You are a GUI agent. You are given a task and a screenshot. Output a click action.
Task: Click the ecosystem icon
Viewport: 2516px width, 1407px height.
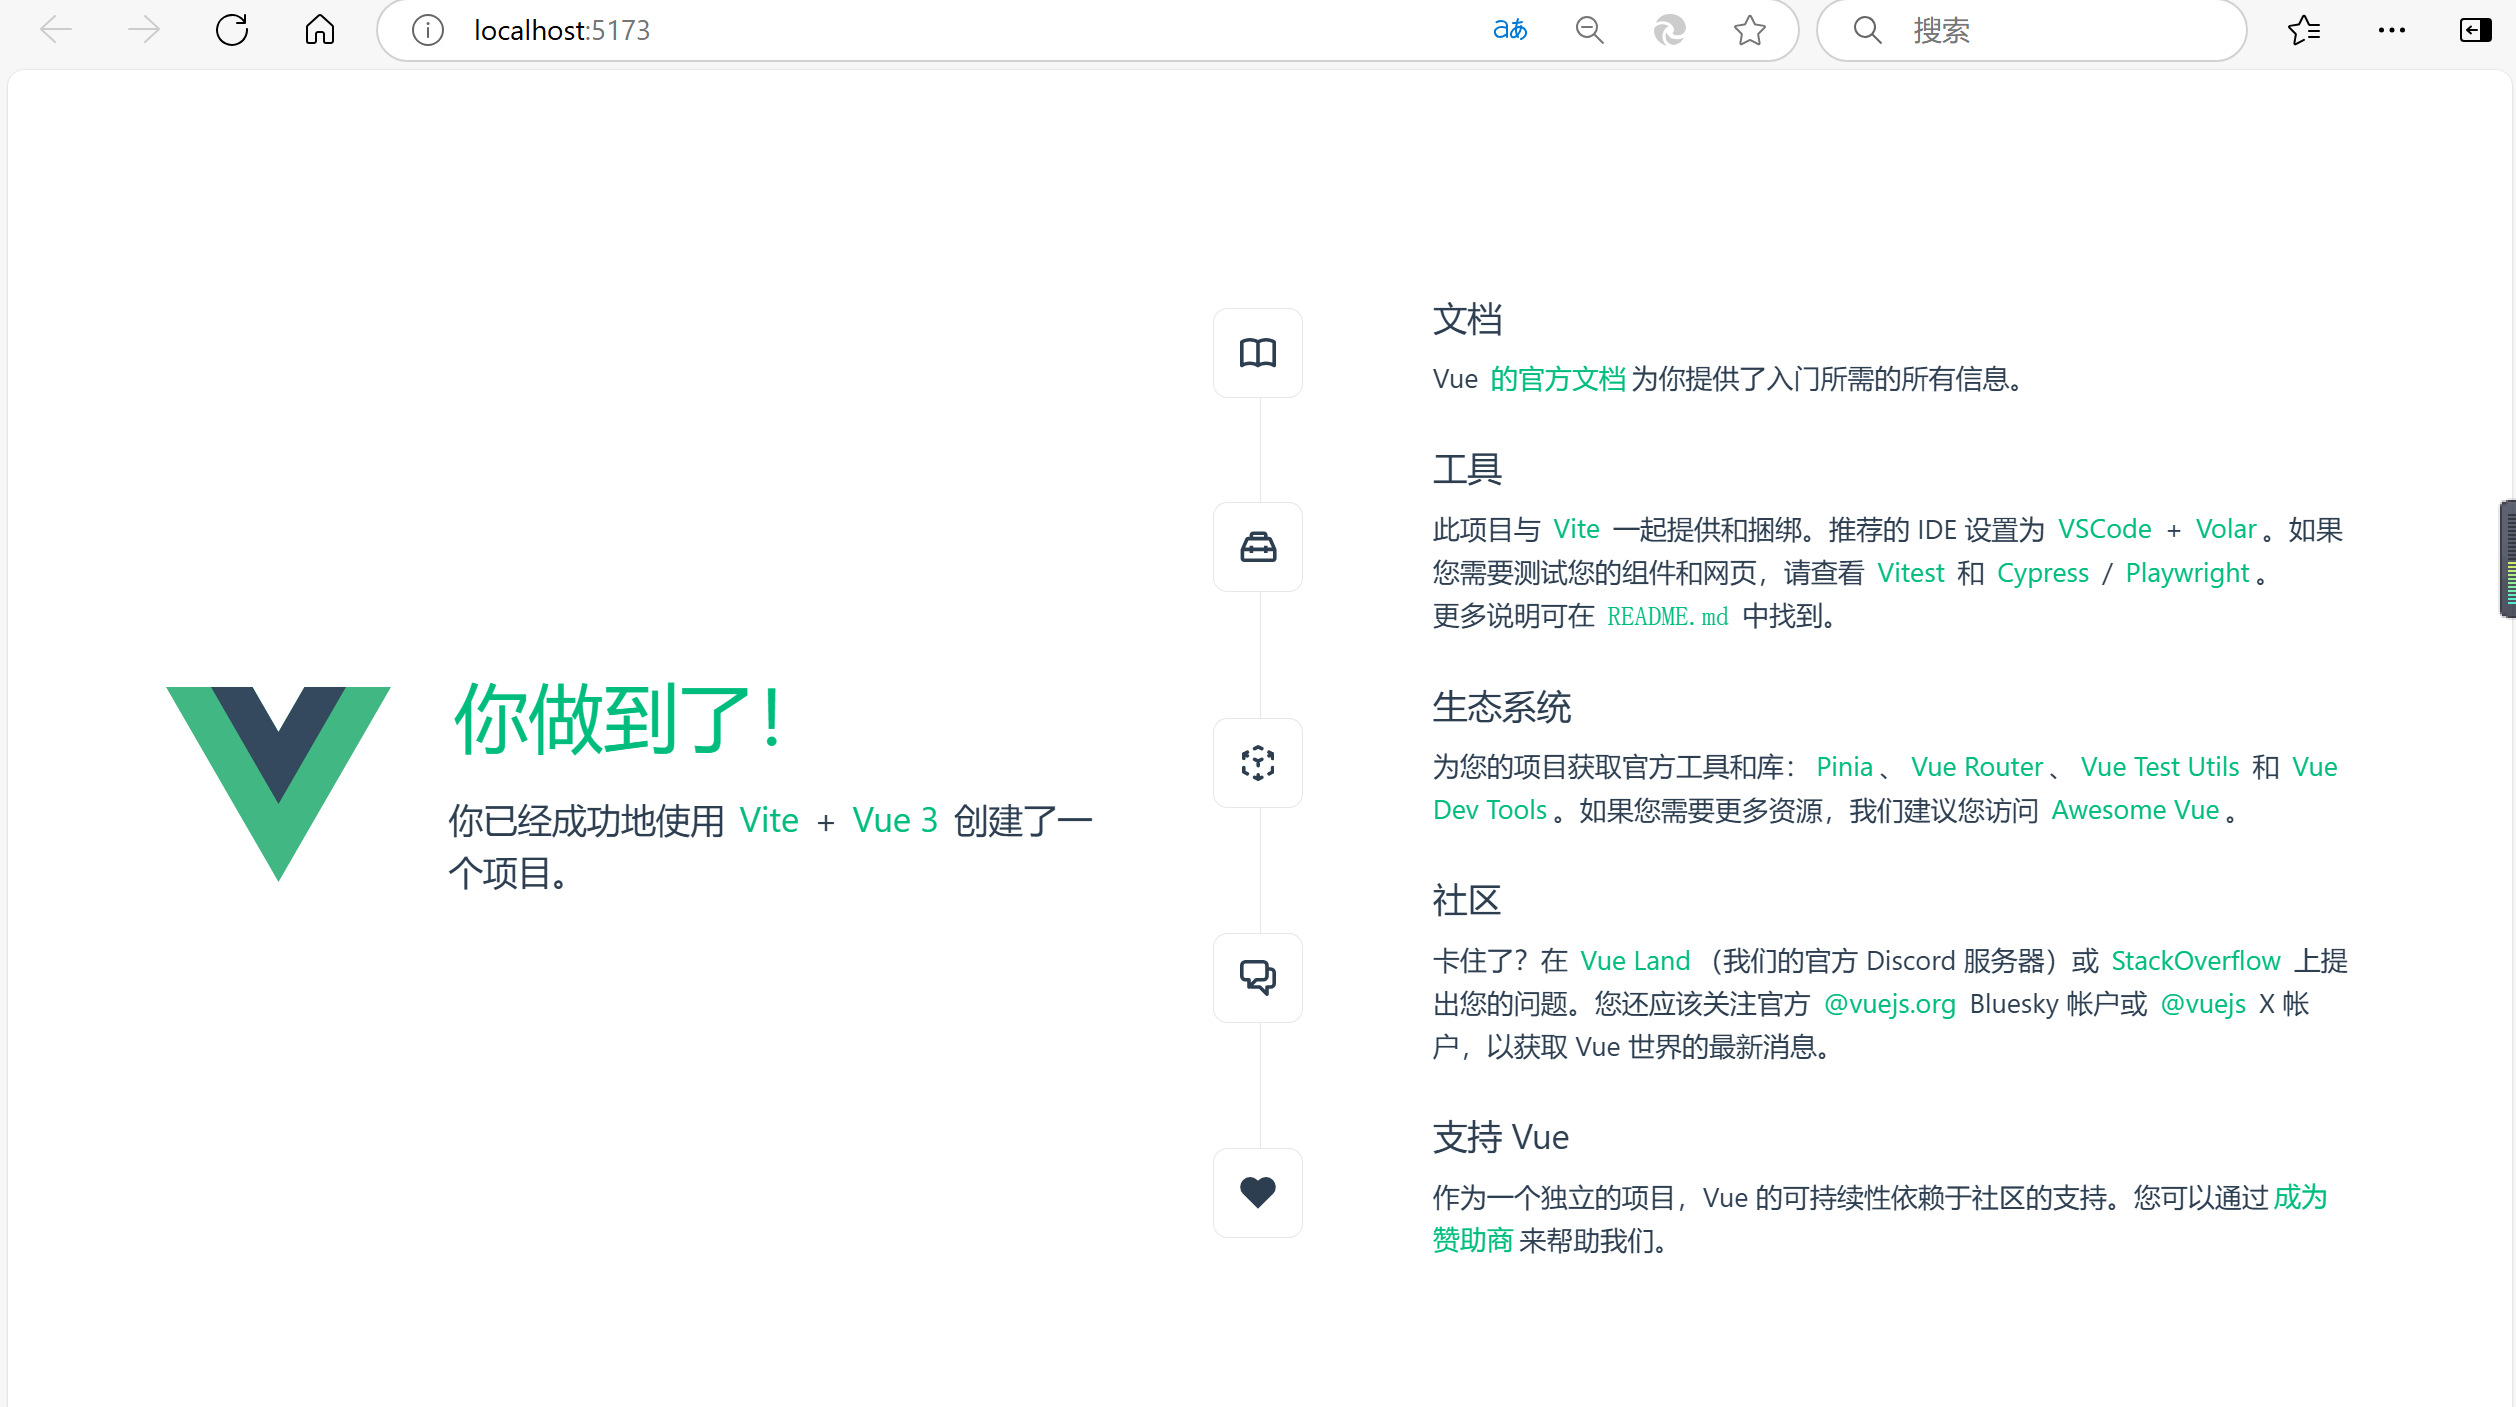(x=1258, y=763)
